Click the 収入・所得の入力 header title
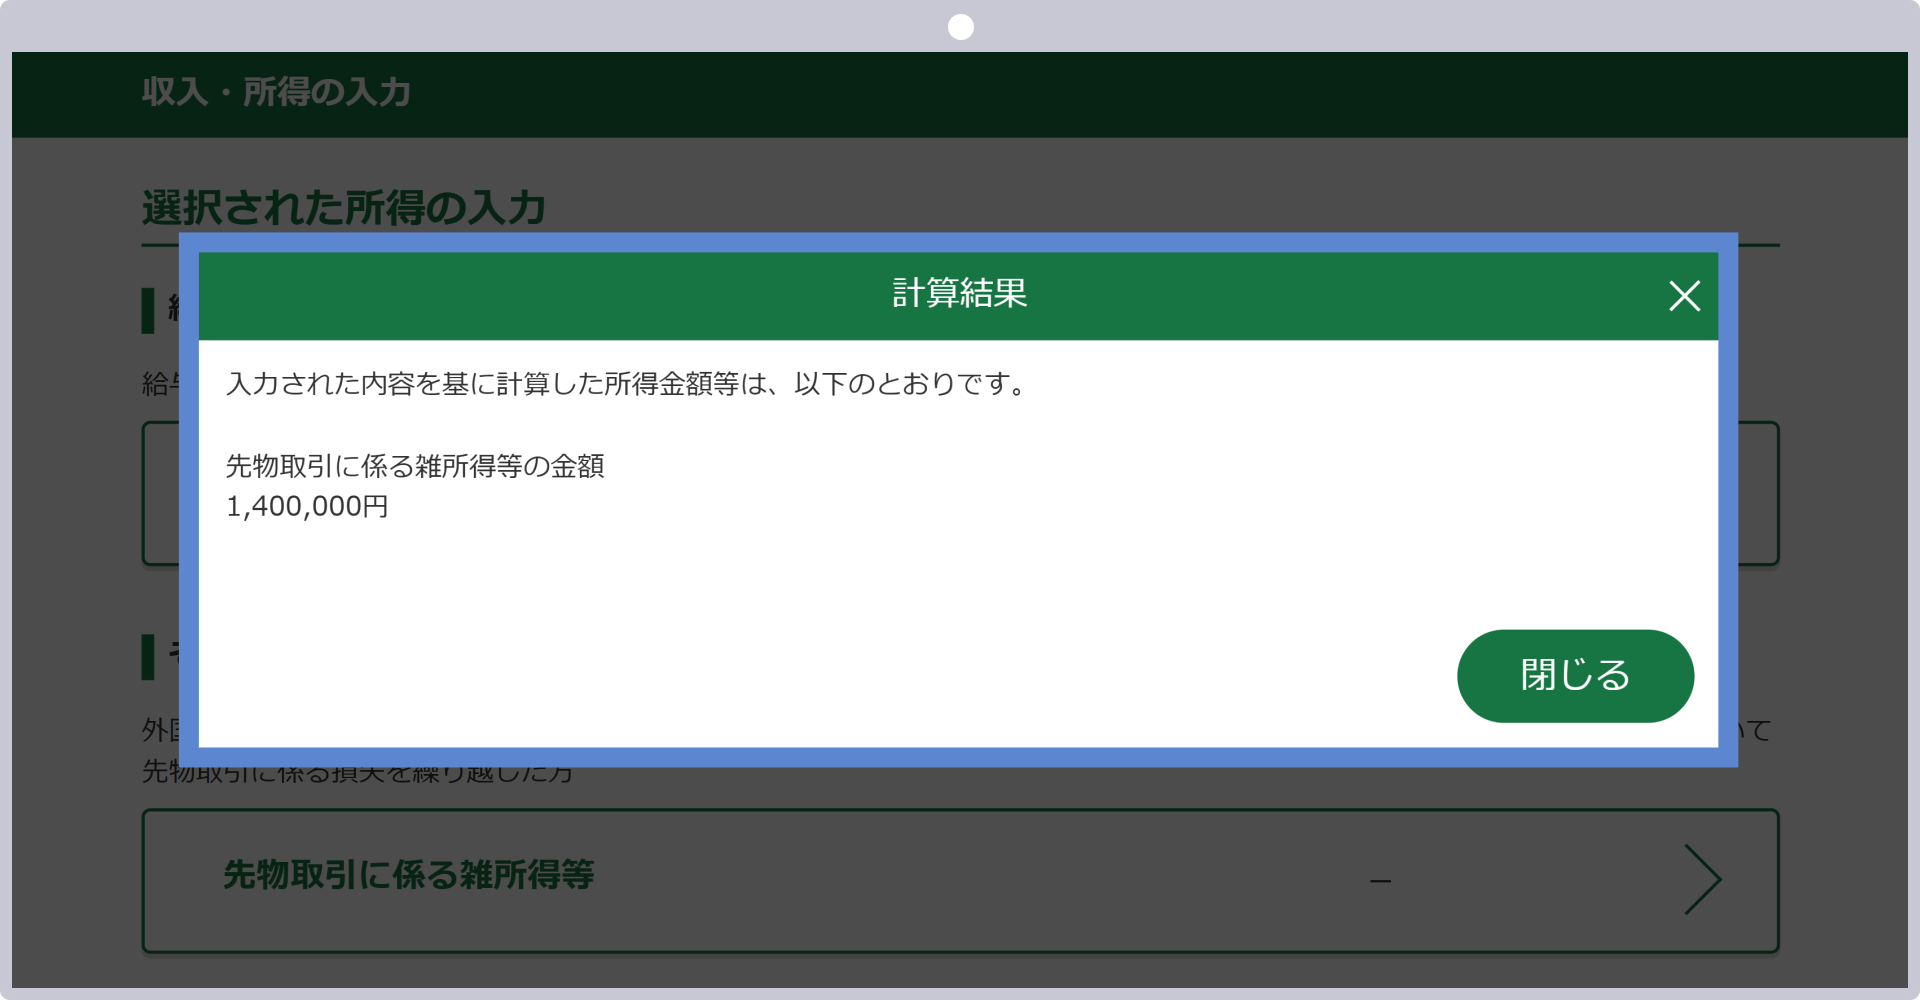Viewport: 1920px width, 1000px height. click(x=276, y=92)
